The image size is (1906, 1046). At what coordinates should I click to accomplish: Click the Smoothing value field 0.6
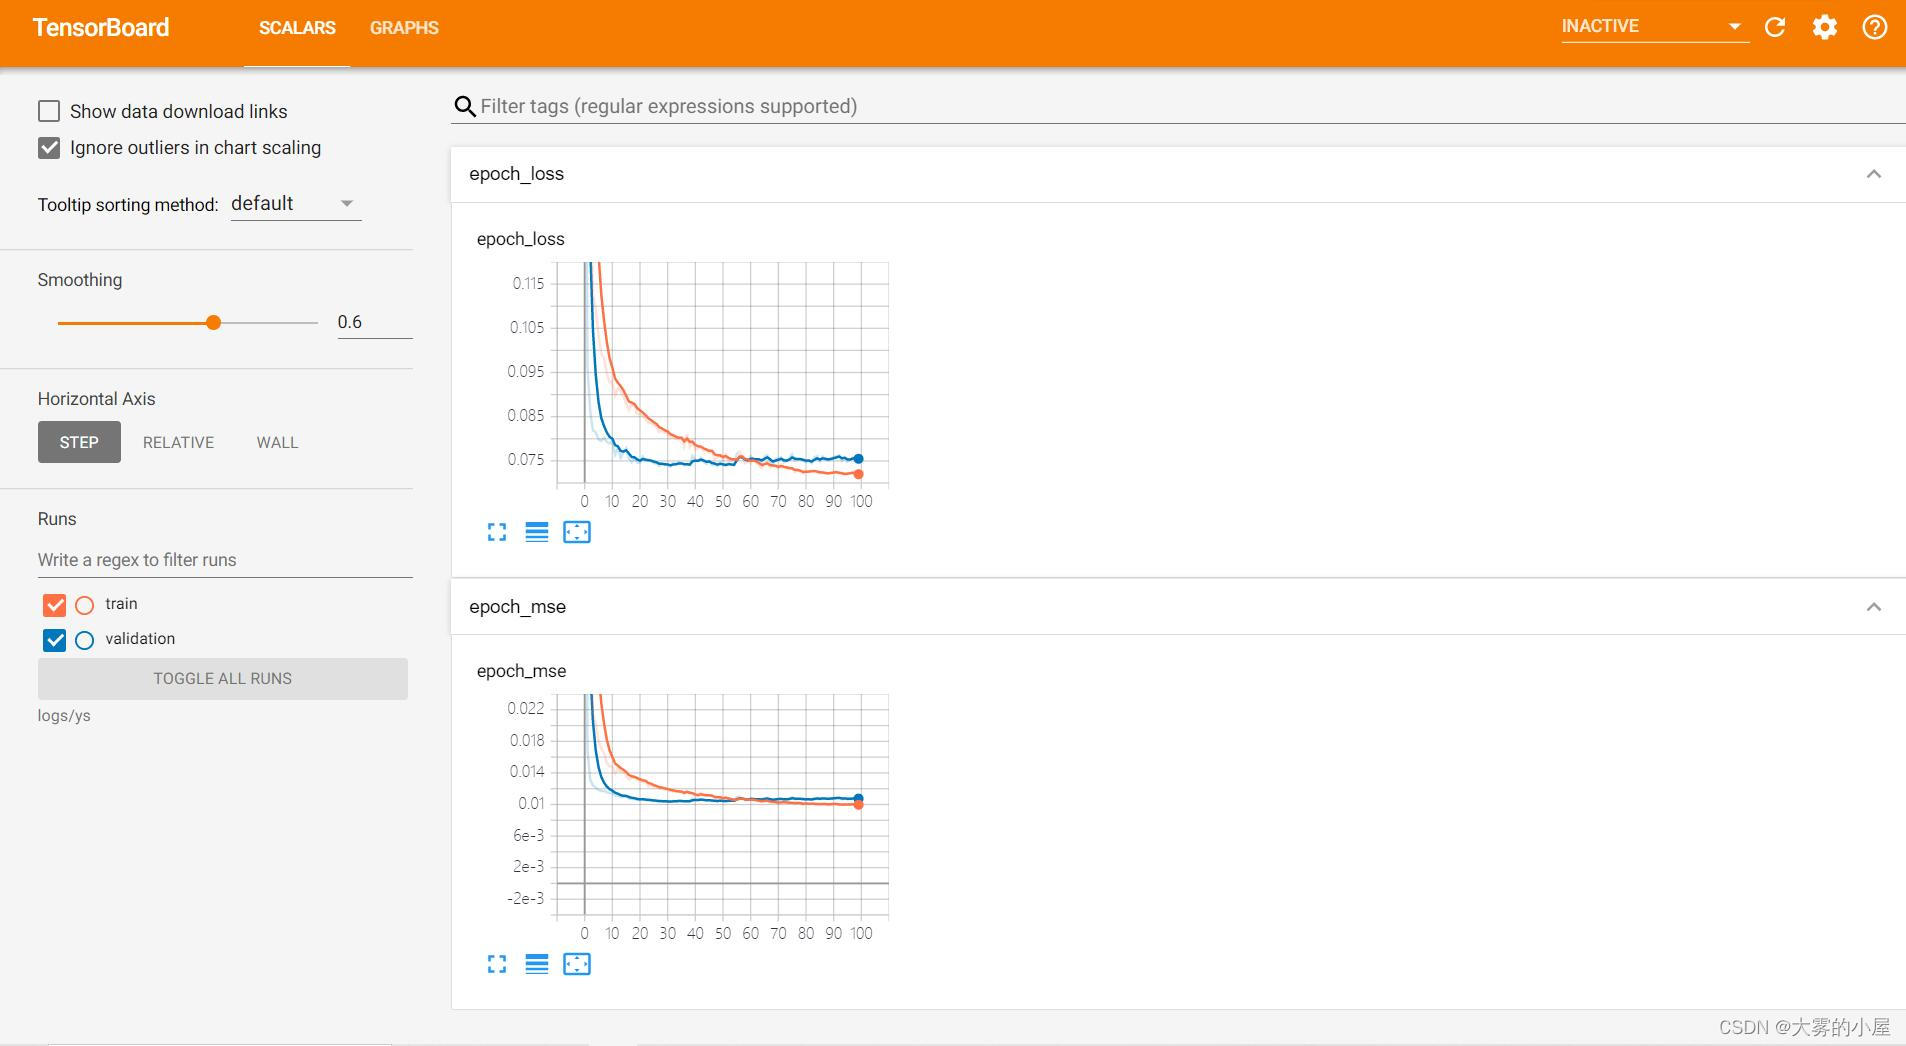point(374,322)
